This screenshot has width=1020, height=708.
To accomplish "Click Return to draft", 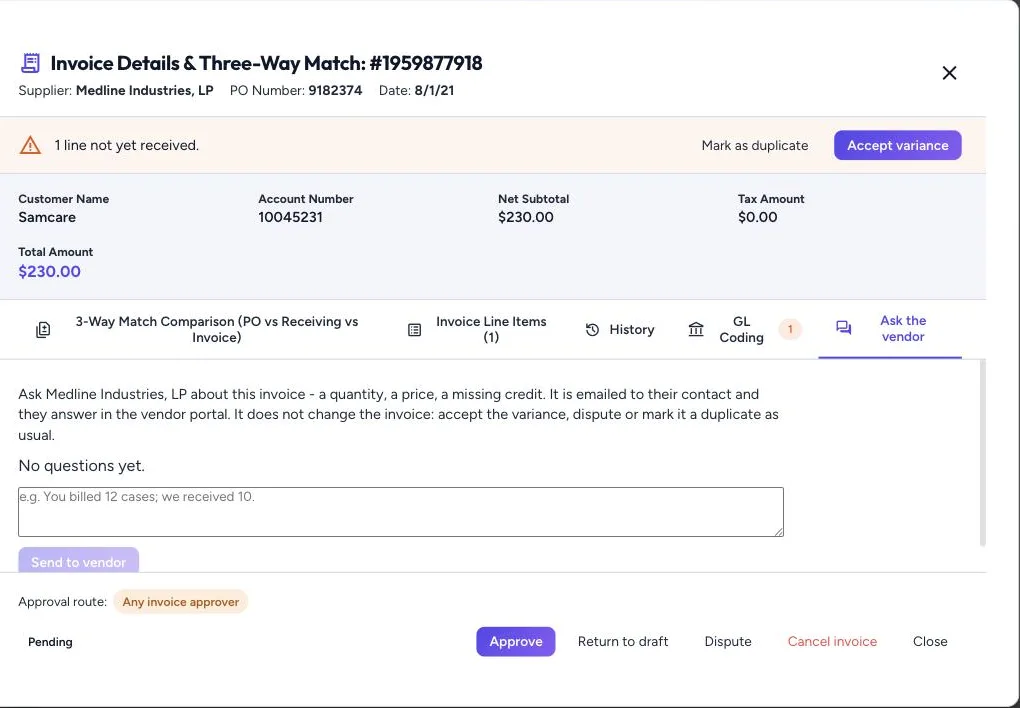I will click(x=623, y=642).
